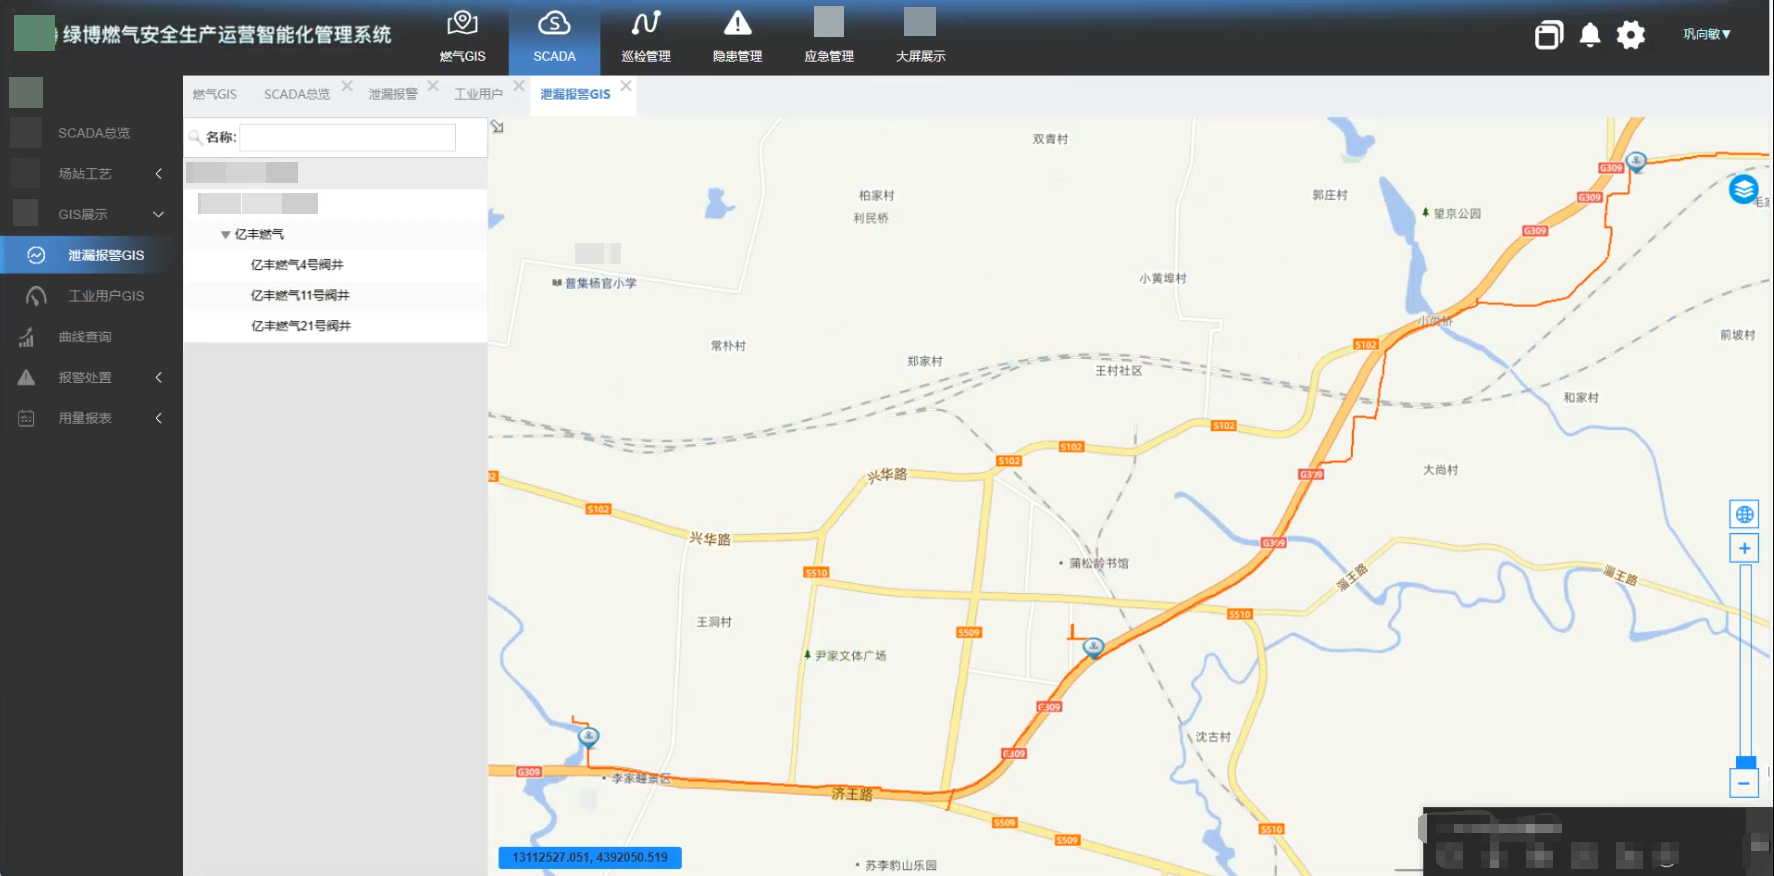Screen dimensions: 1774x876
Task: Click the globe full-extent map button
Action: pos(1744,514)
